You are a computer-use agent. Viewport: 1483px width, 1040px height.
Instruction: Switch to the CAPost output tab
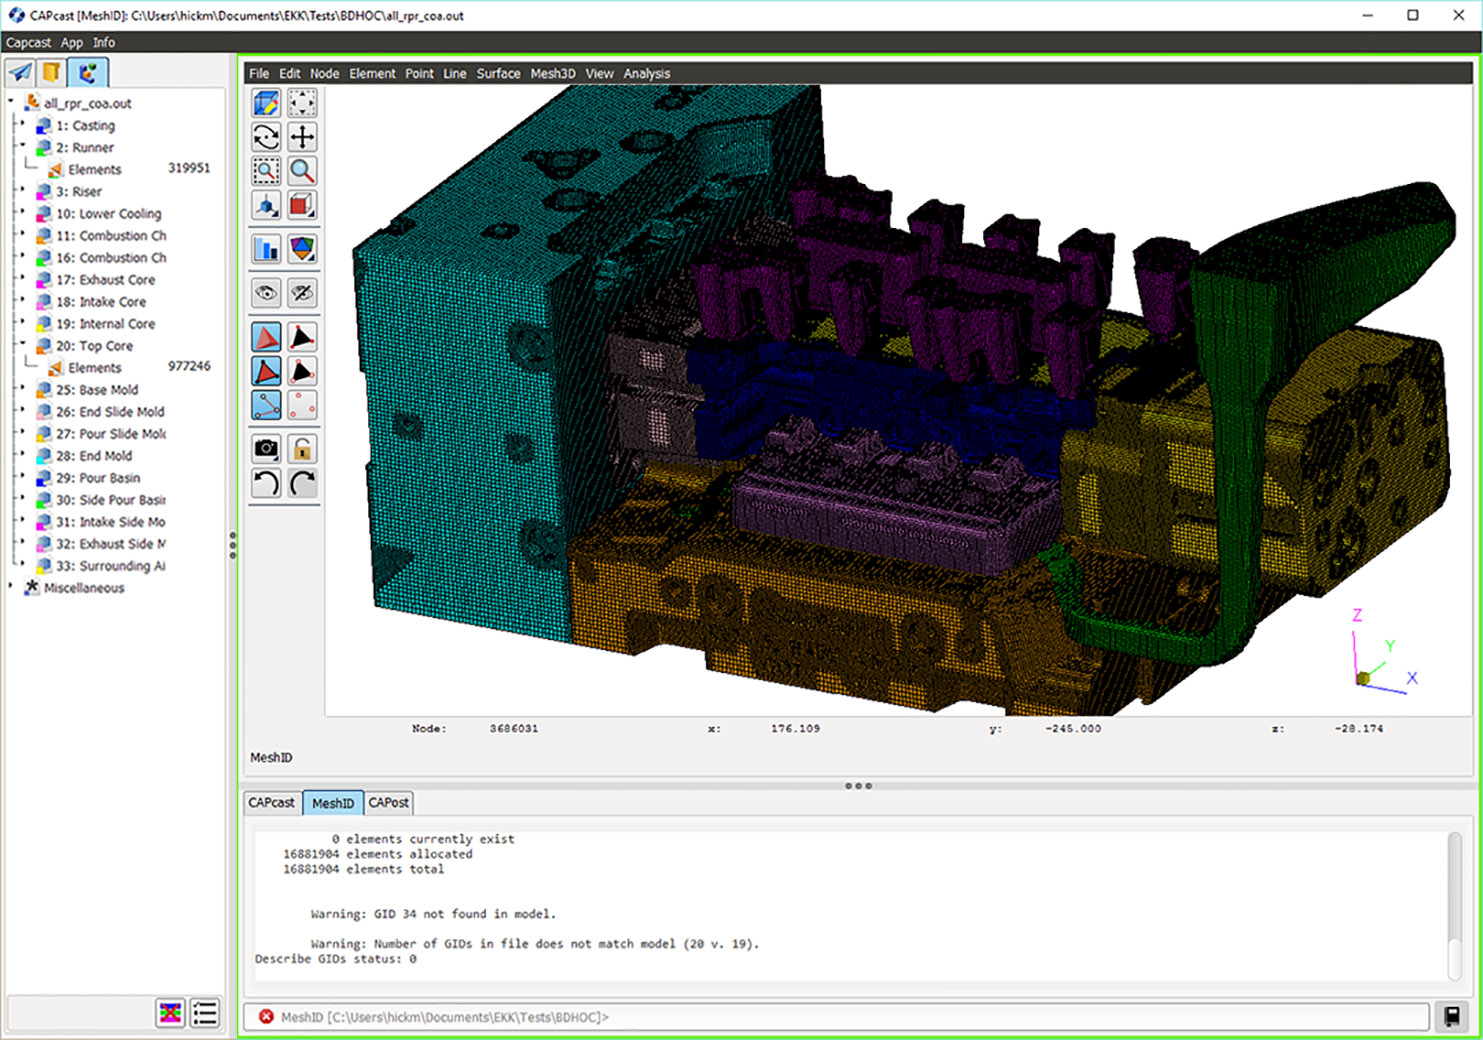(x=388, y=803)
